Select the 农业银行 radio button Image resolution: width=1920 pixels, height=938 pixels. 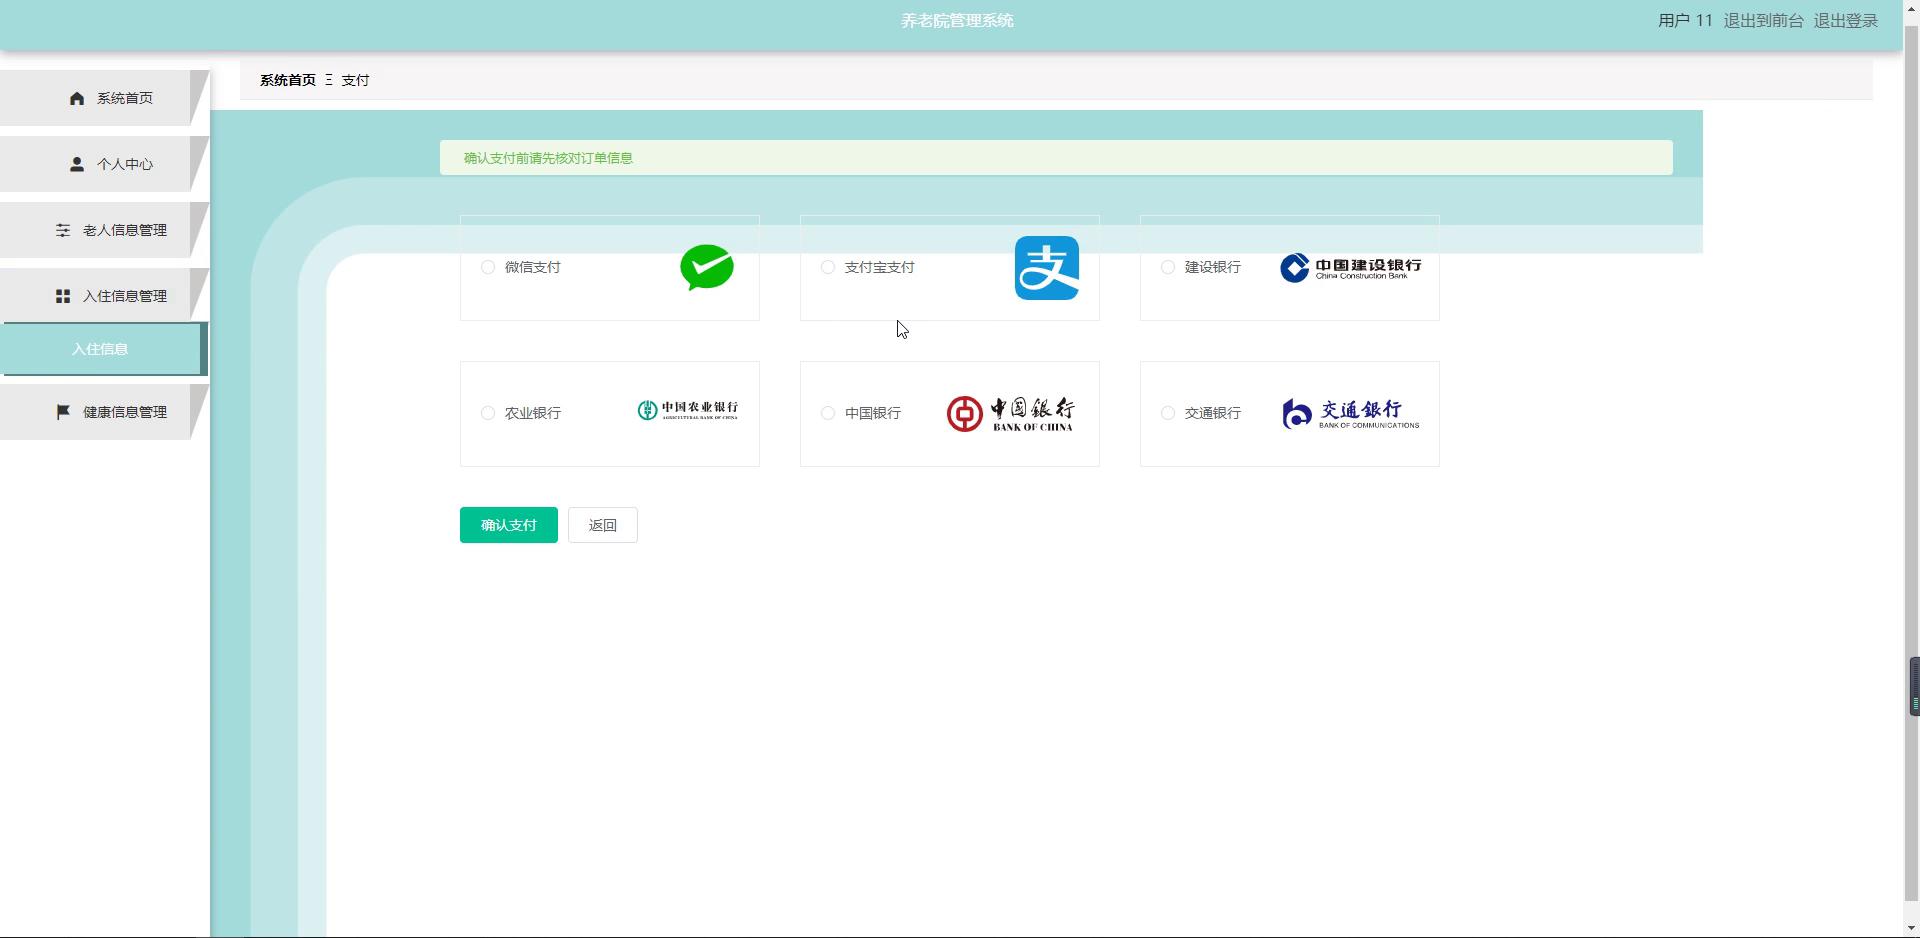click(x=488, y=413)
